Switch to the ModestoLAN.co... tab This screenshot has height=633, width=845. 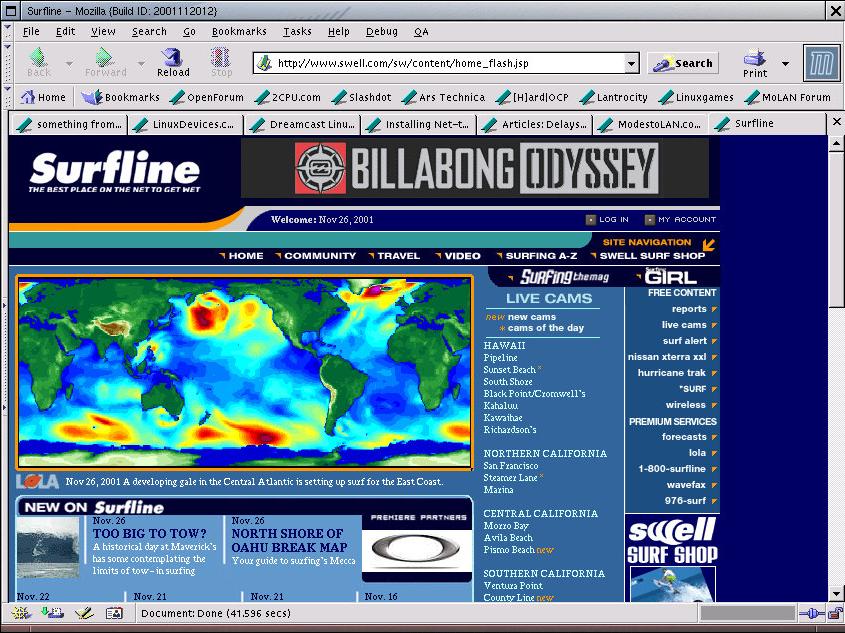[650, 124]
